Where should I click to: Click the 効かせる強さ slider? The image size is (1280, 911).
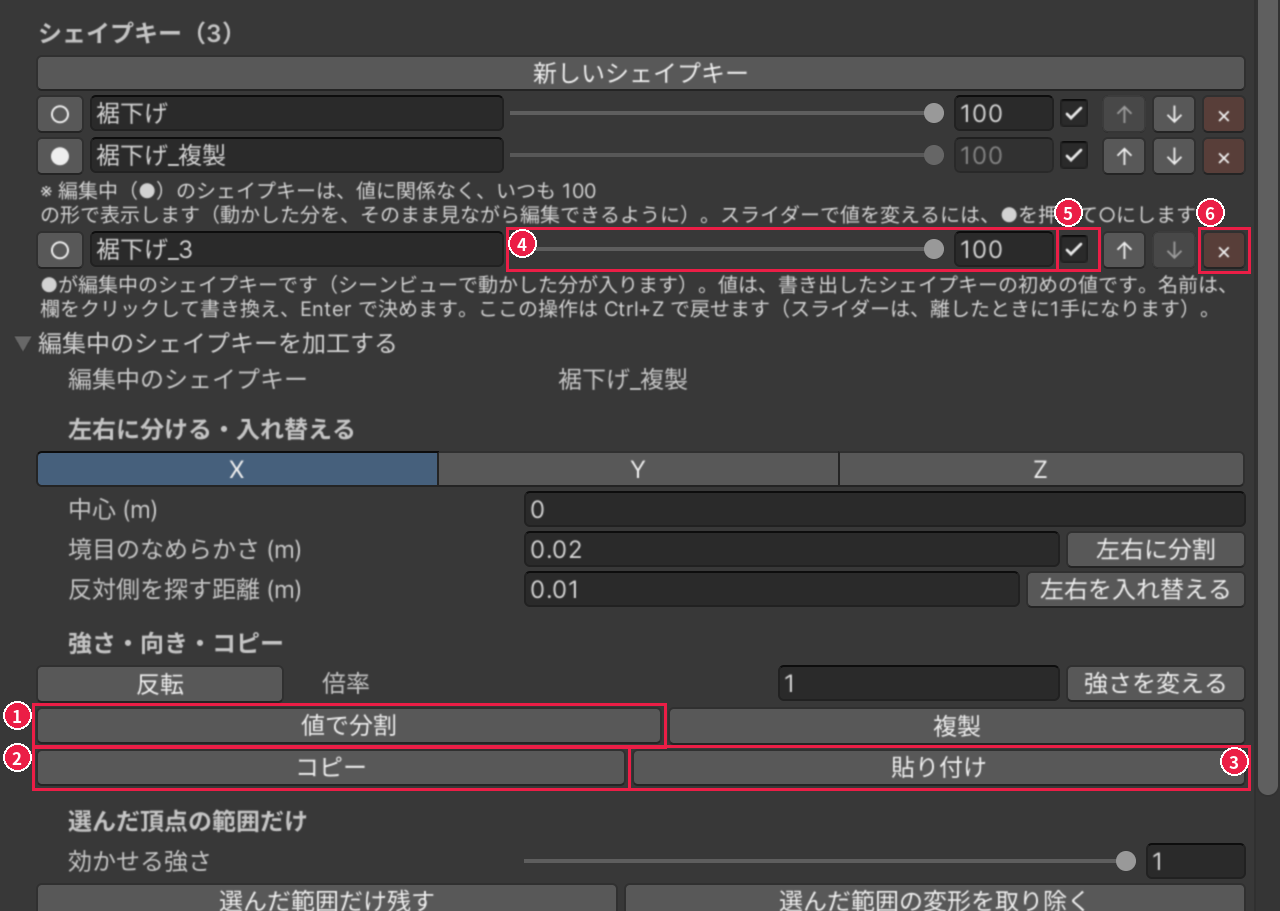[830, 861]
